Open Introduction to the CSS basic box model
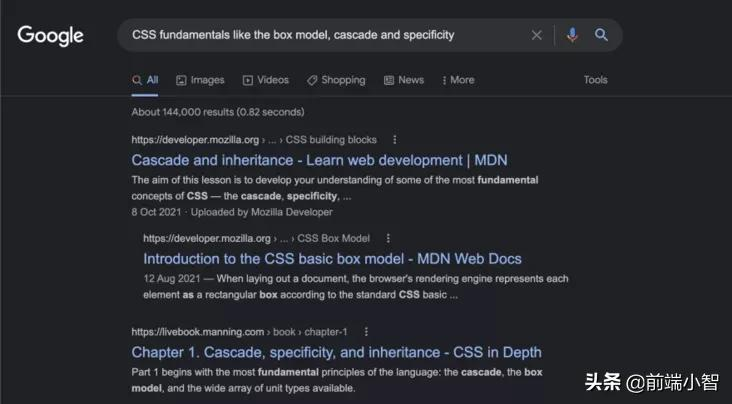Image resolution: width=732 pixels, height=404 pixels. pos(332,259)
